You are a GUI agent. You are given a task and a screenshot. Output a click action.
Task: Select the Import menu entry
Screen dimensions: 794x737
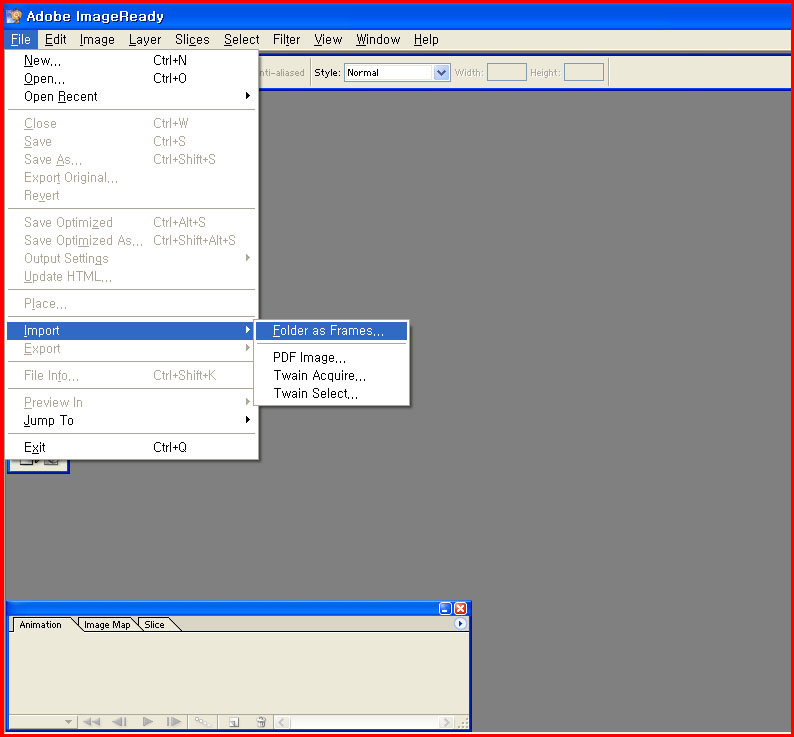tap(131, 330)
